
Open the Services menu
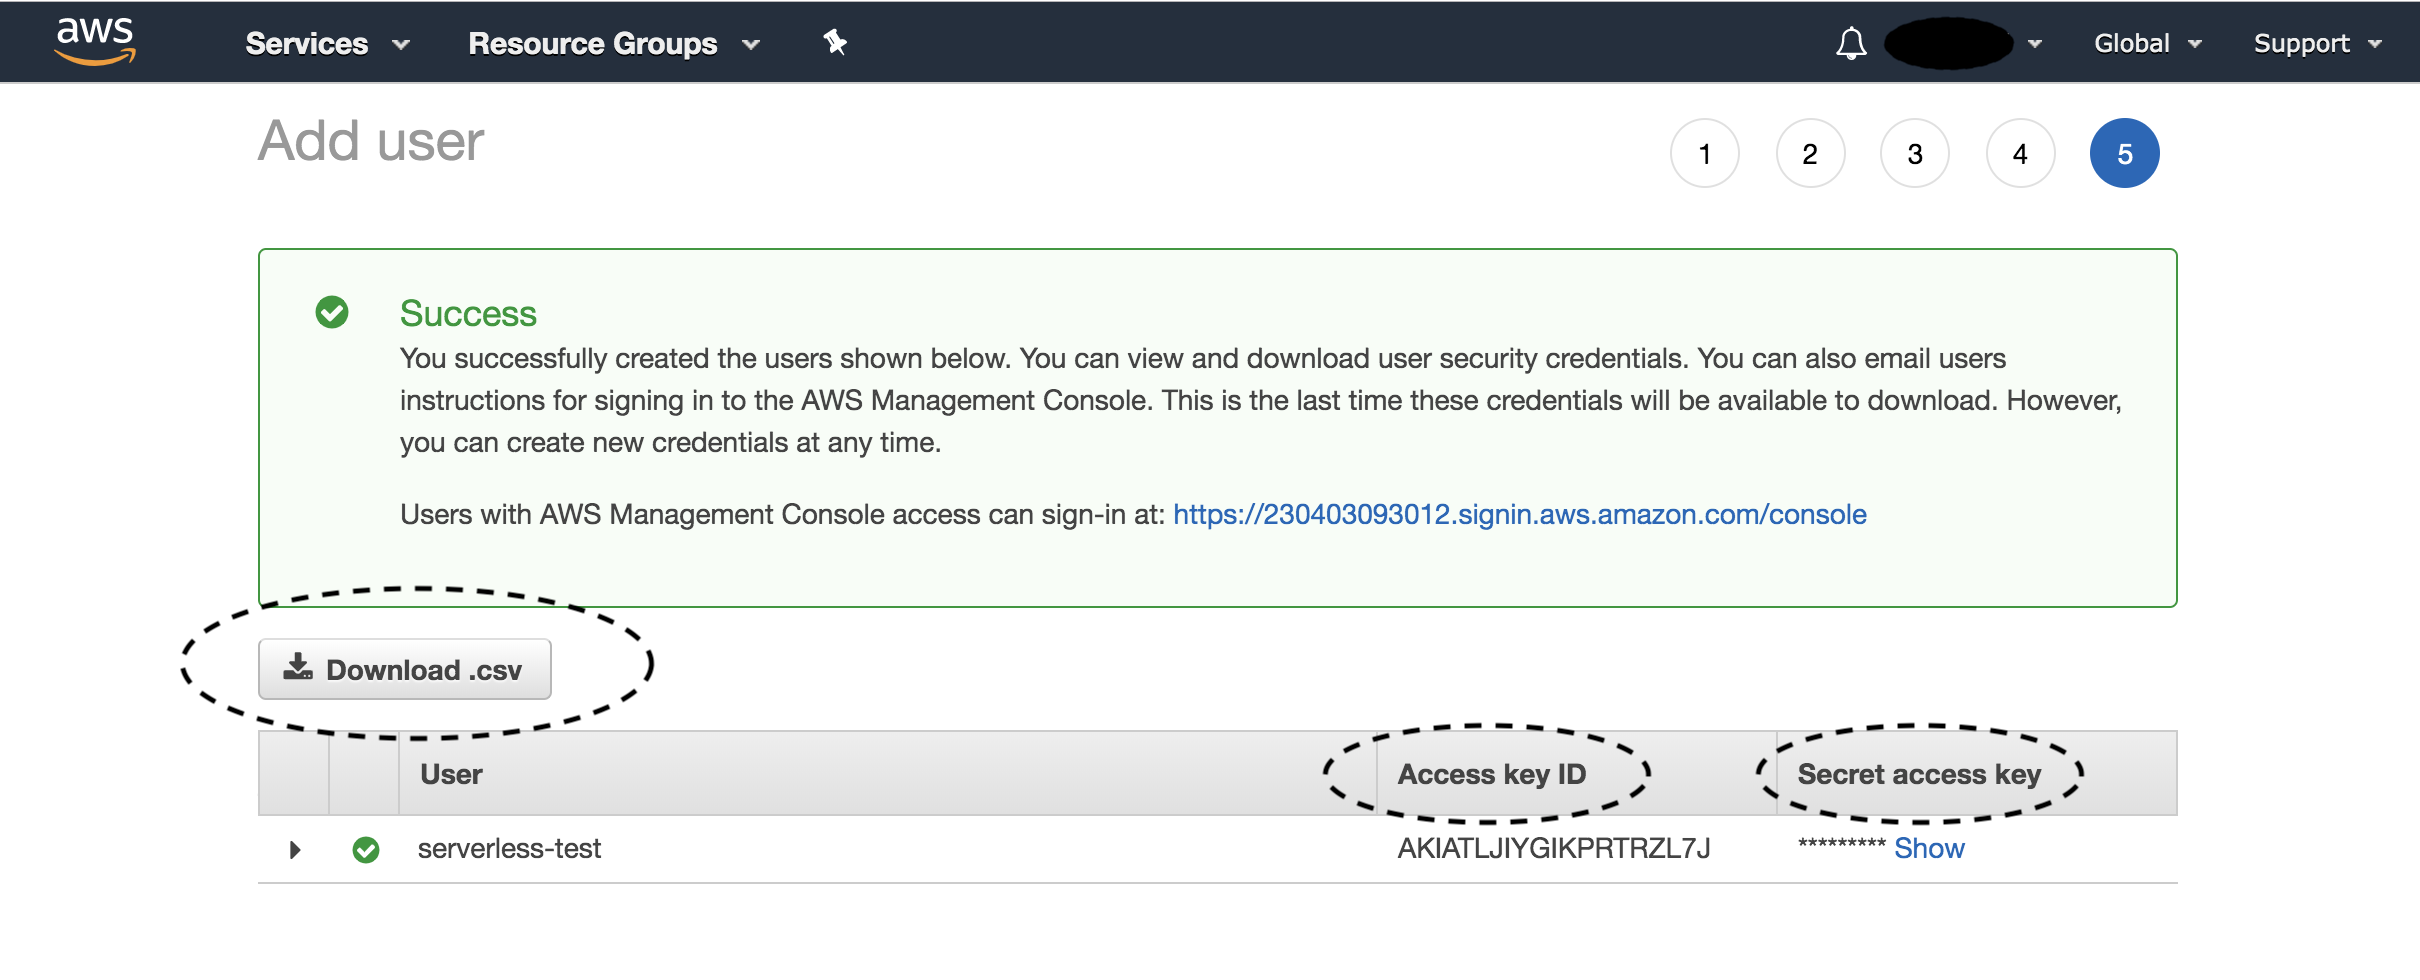click(x=327, y=43)
